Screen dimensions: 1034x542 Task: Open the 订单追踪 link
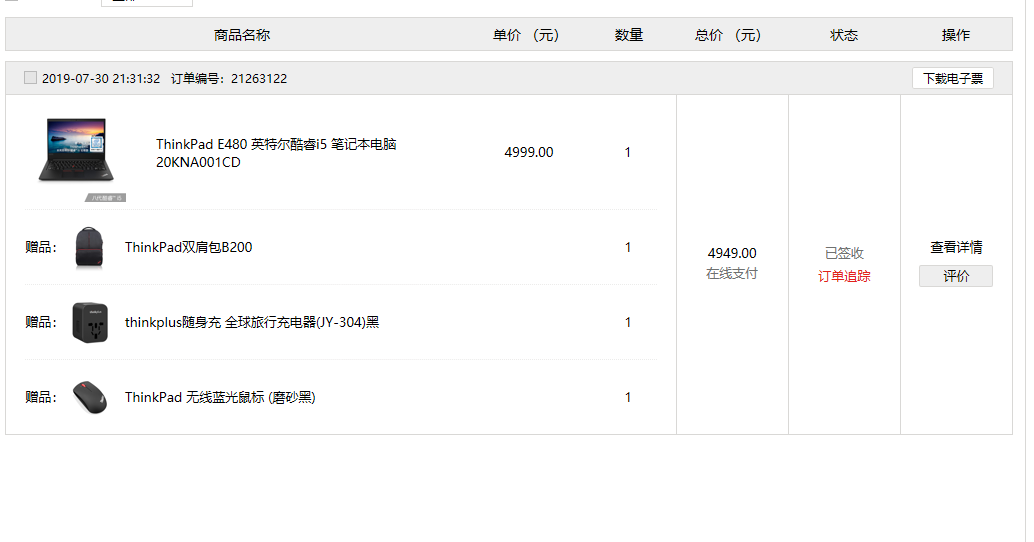click(844, 276)
